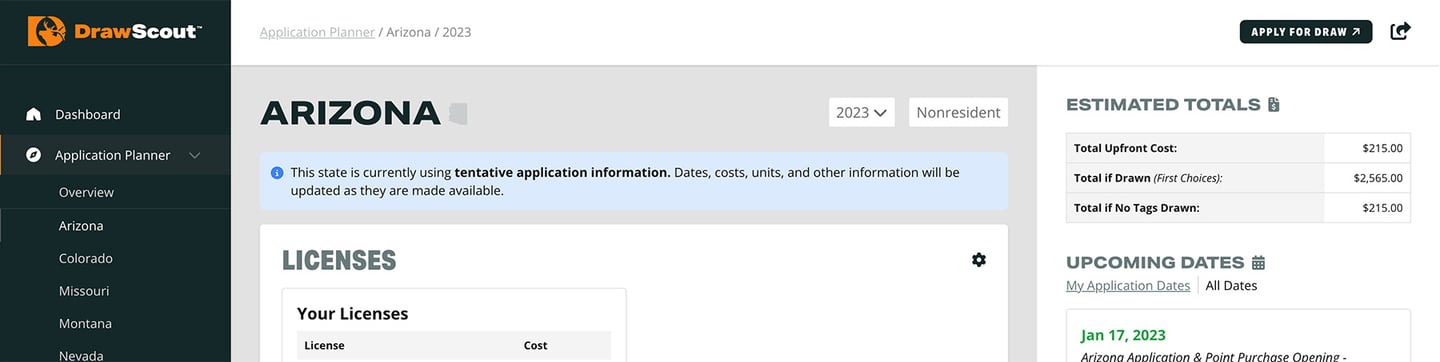This screenshot has width=1440, height=362.
Task: Open Licenses settings gear icon
Action: (x=979, y=260)
